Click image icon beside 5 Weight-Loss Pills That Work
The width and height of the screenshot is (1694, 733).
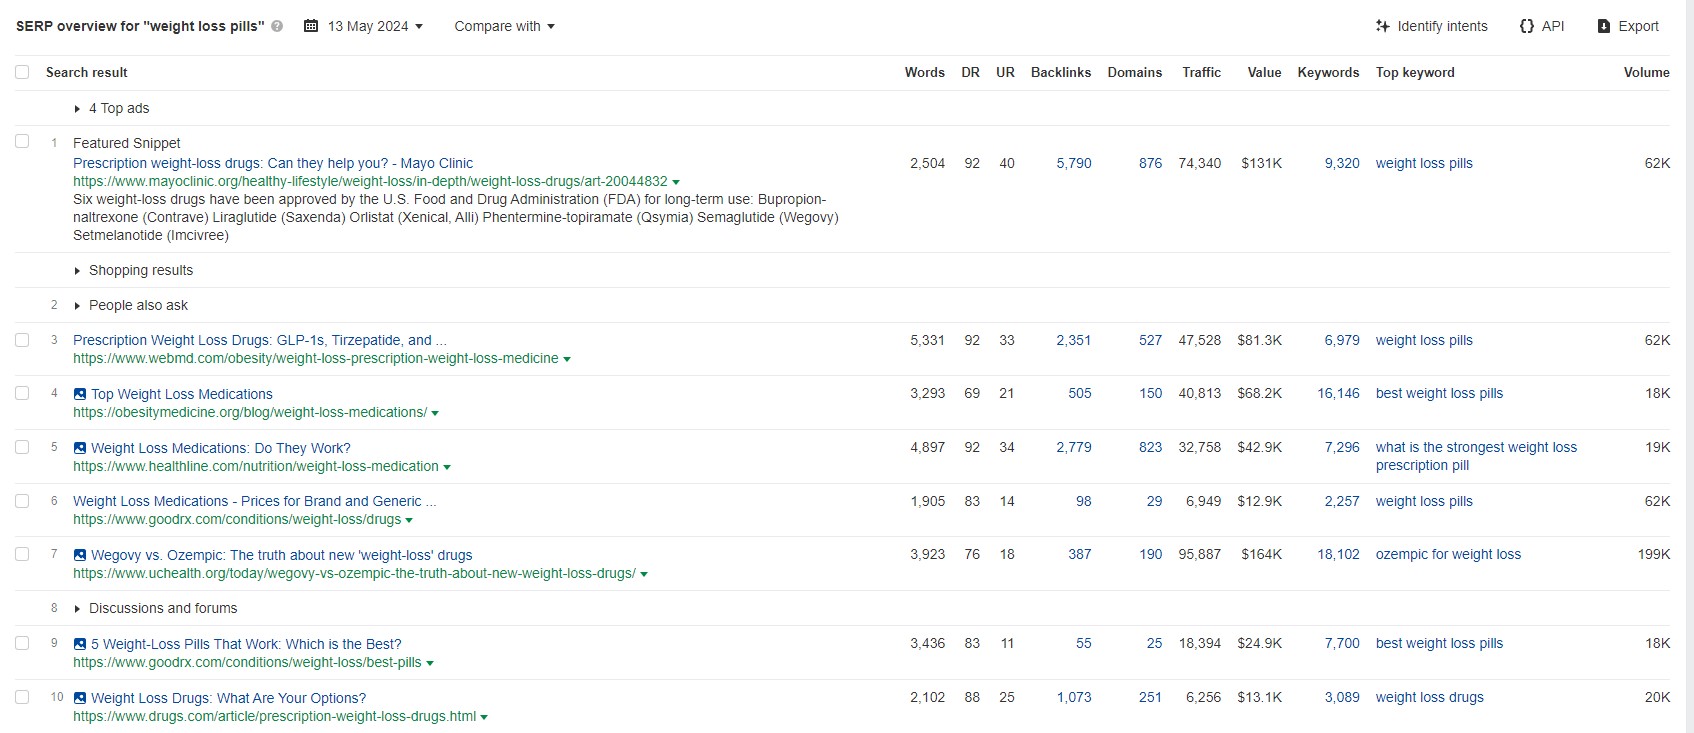pos(80,644)
